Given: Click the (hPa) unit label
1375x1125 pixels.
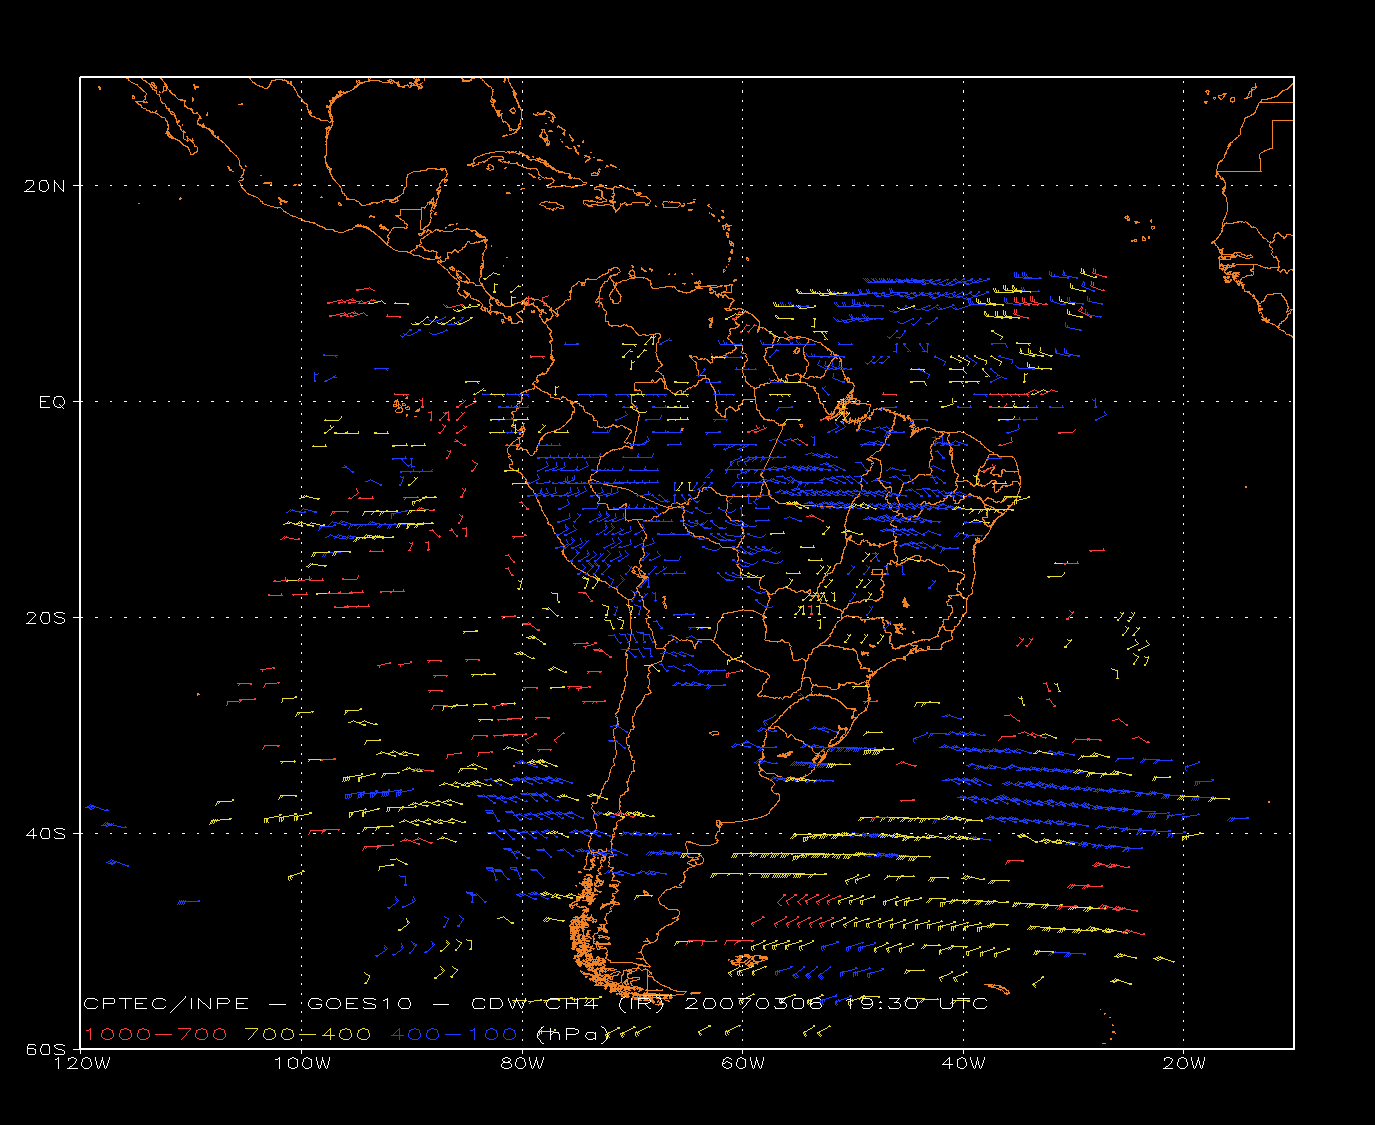Looking at the screenshot, I should [573, 1035].
